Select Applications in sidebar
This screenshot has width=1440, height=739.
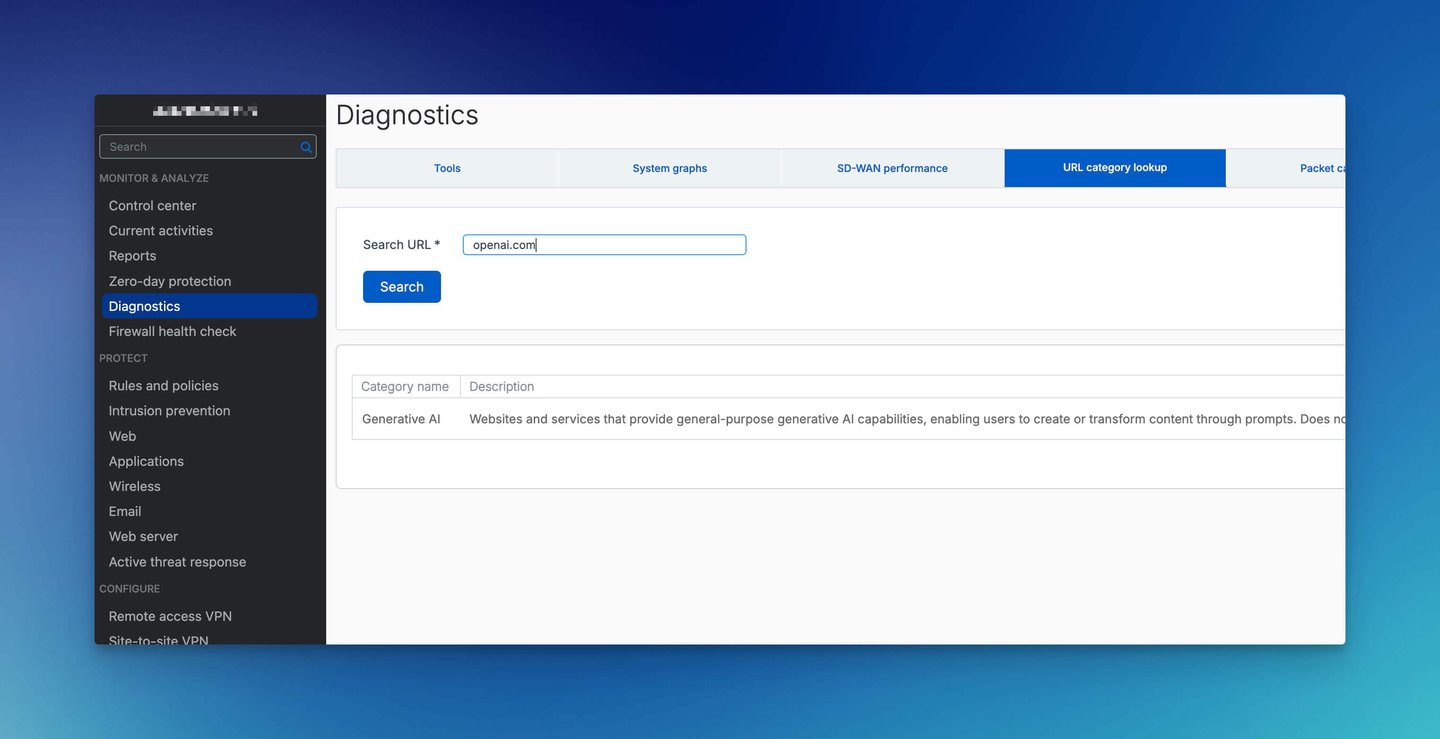(147, 461)
